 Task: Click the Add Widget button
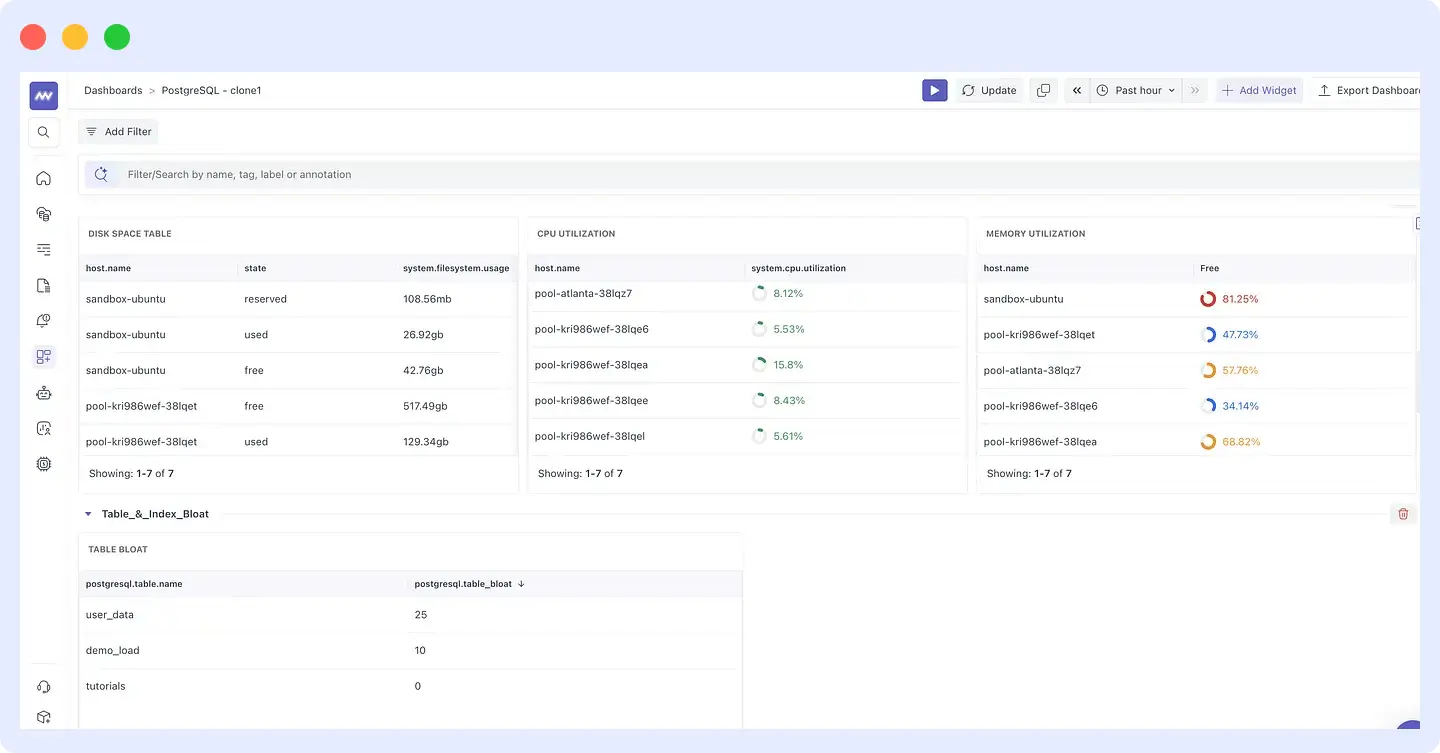(x=1259, y=90)
